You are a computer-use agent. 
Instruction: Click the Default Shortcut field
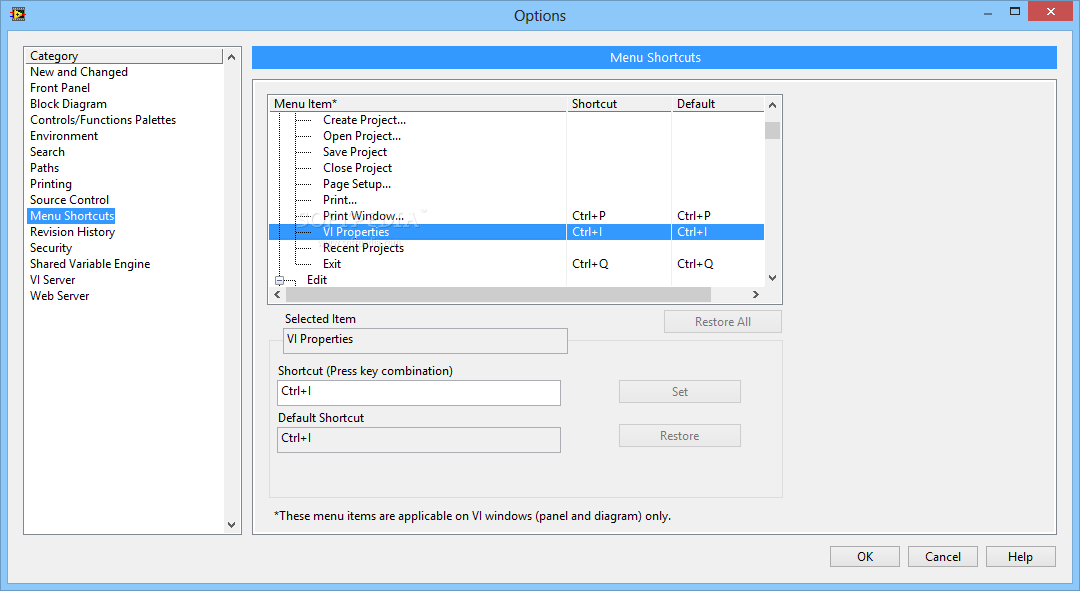(419, 439)
